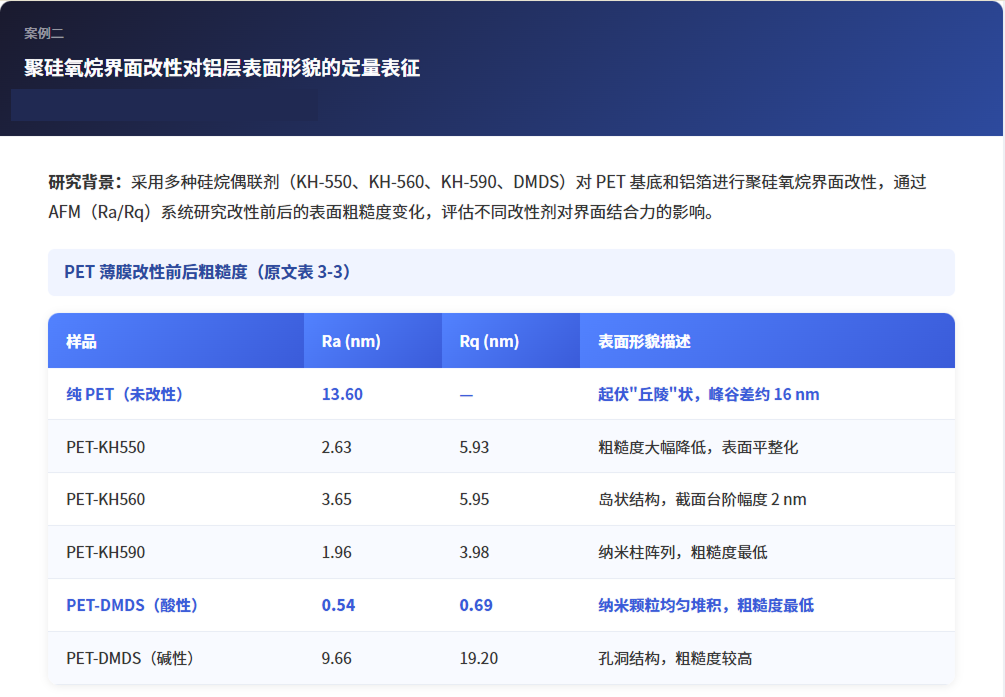Select the PET-KH590 sample name
The height and width of the screenshot is (697, 1005).
(108, 553)
